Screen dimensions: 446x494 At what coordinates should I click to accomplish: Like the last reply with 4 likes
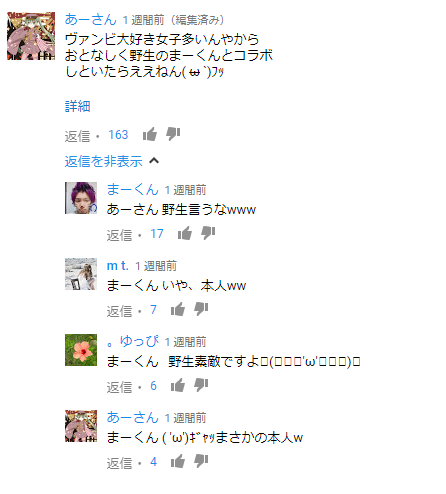178,461
